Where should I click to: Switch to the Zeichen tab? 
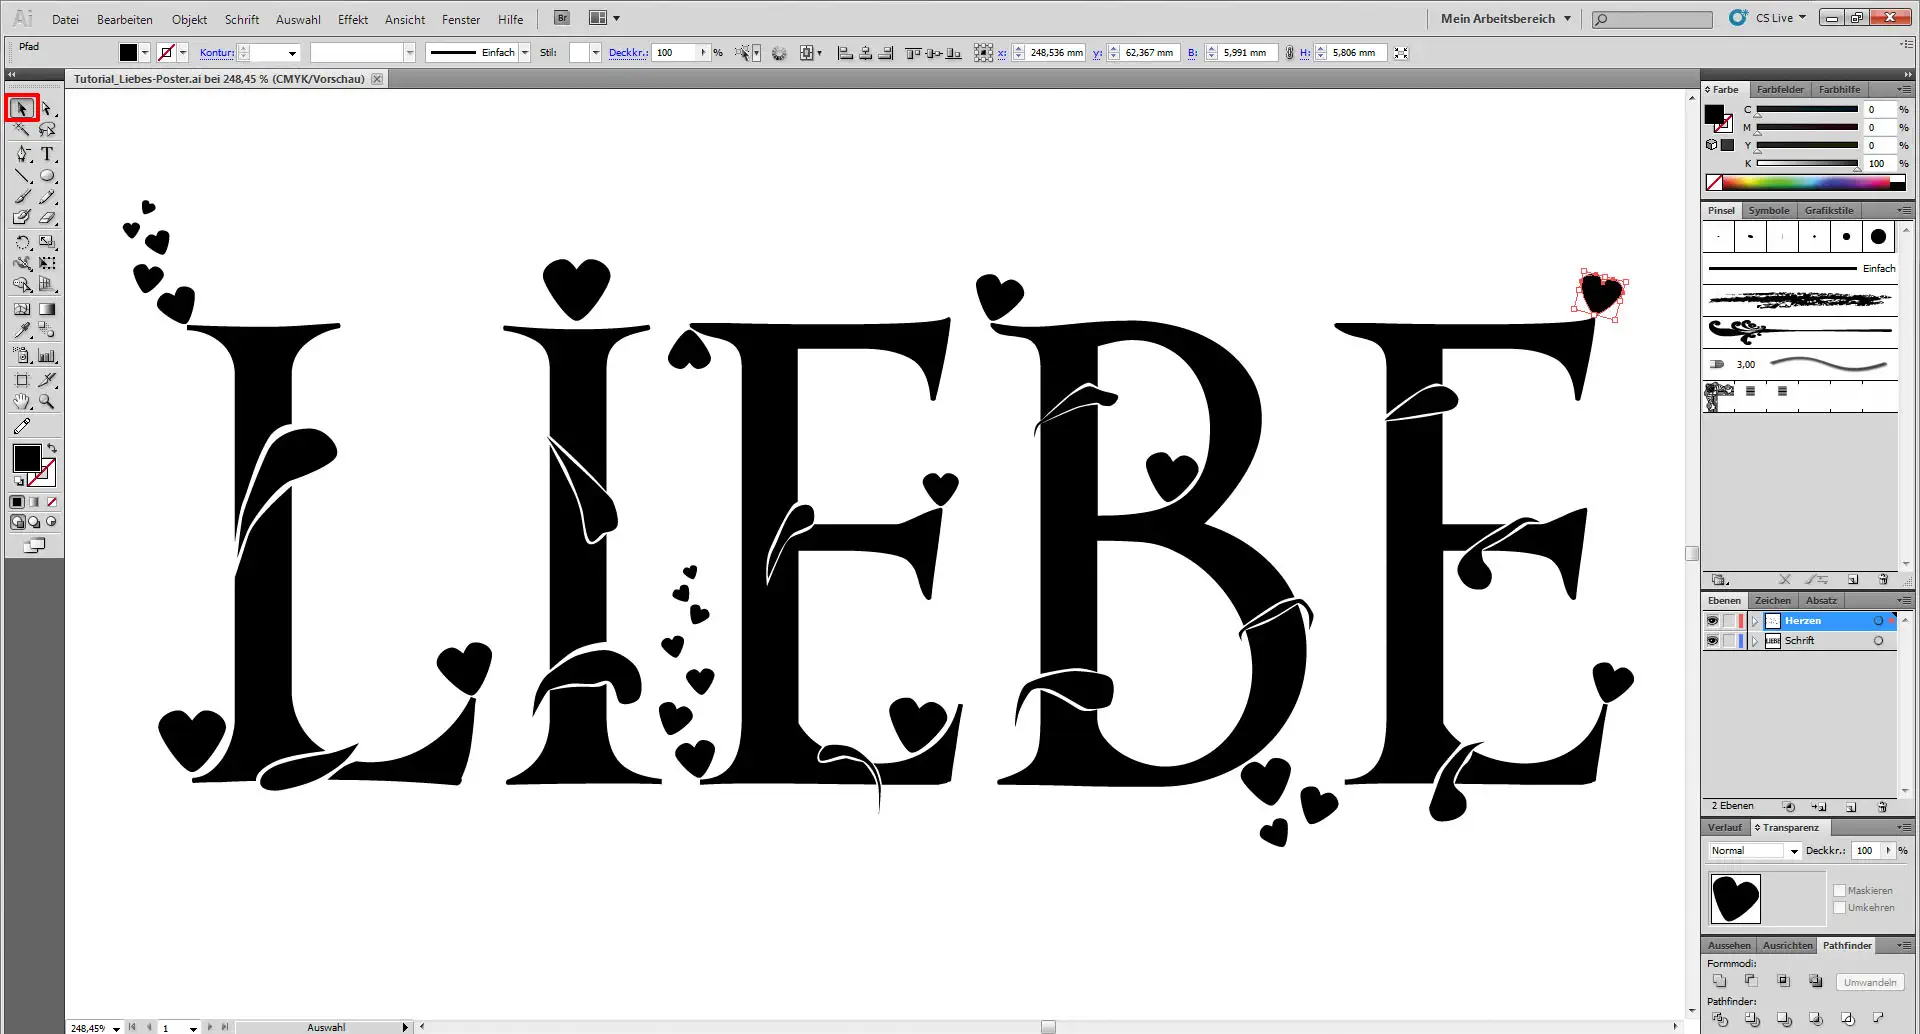click(x=1772, y=600)
